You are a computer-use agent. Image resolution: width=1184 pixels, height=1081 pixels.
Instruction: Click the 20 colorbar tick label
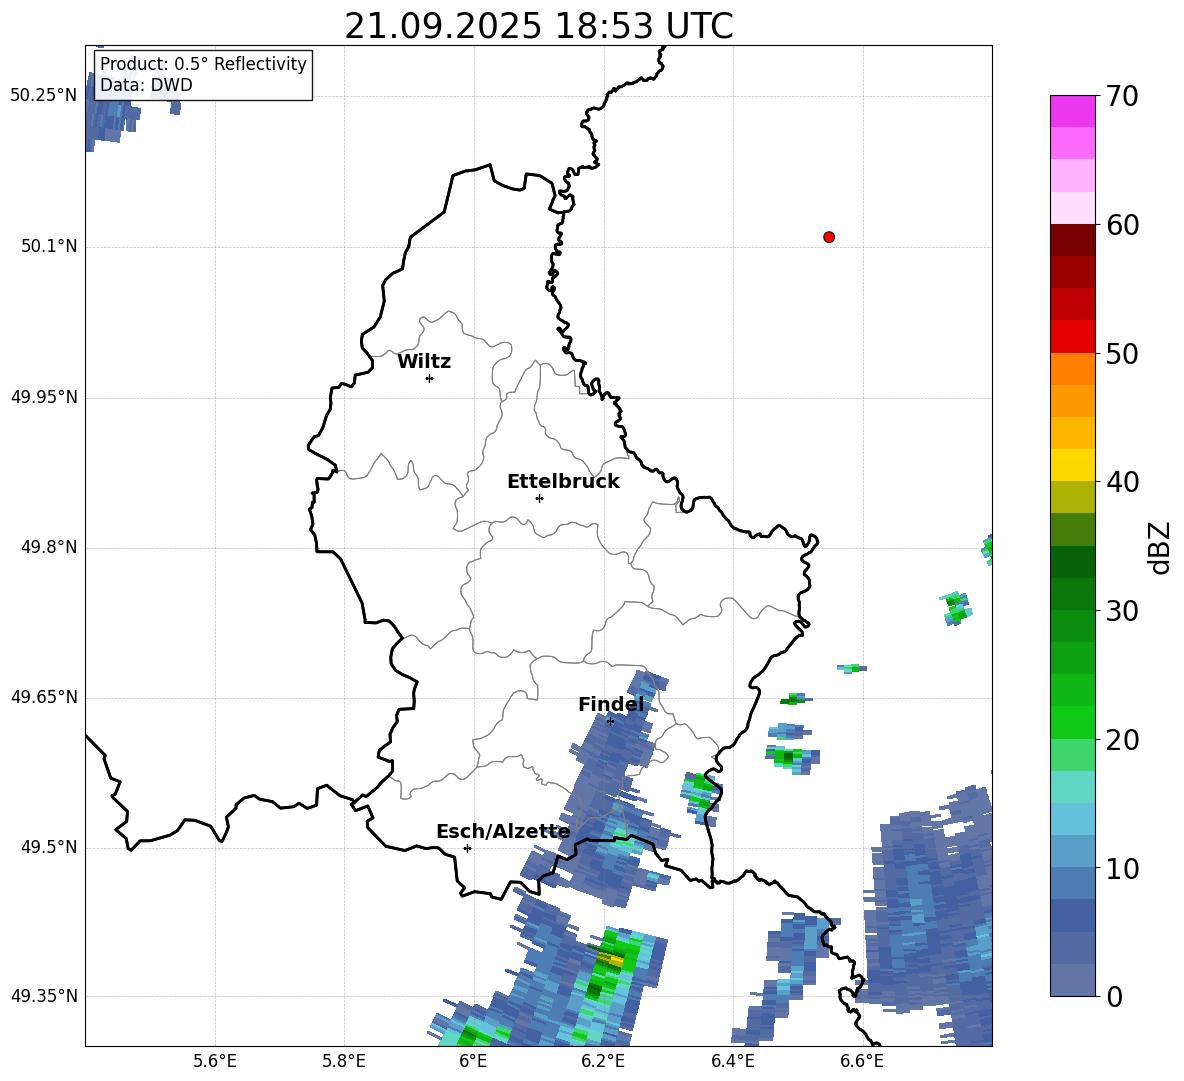(x=1121, y=740)
